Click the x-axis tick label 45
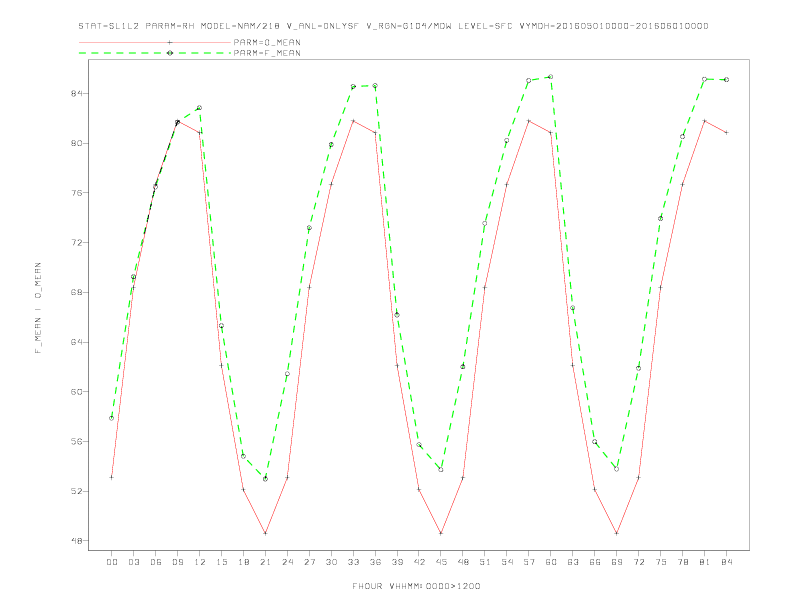792x612 pixels. click(x=441, y=562)
